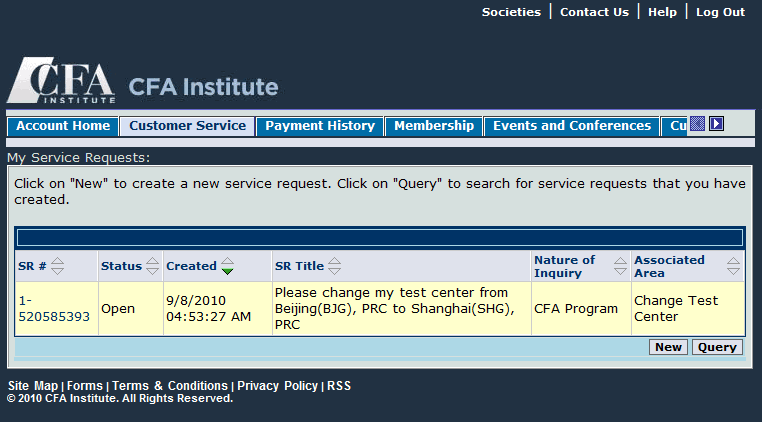762x422 pixels.
Task: Open service request 1-520585393
Action: point(54,308)
